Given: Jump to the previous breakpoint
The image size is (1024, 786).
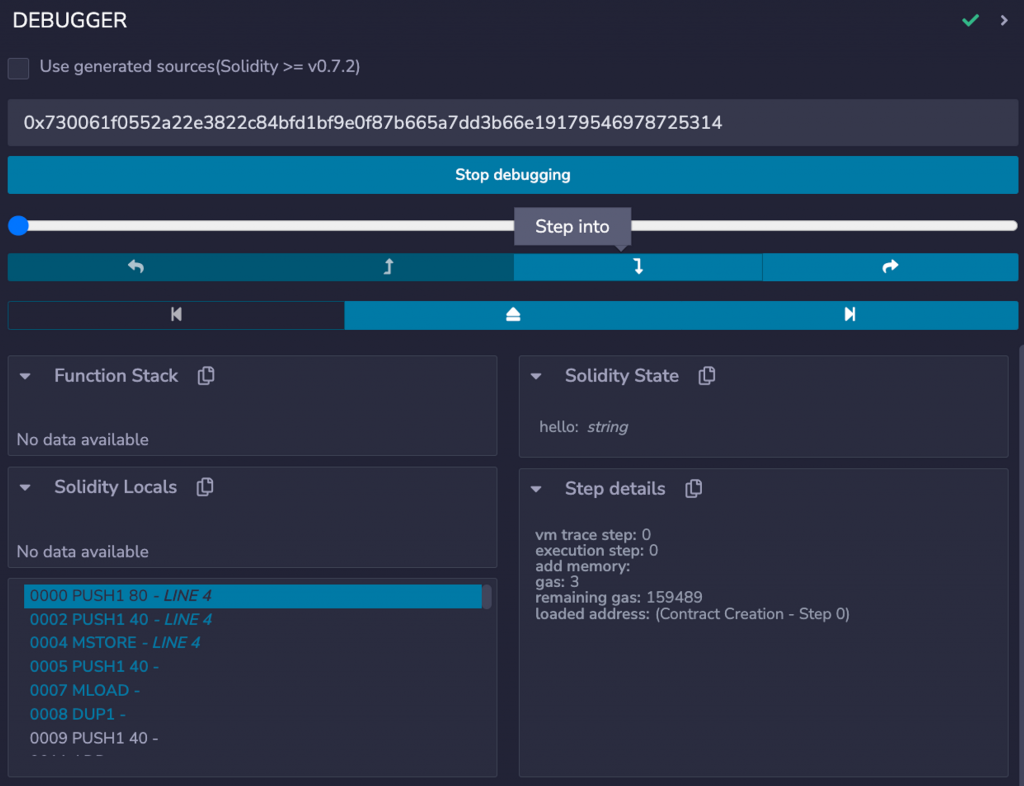Looking at the screenshot, I should pos(176,315).
